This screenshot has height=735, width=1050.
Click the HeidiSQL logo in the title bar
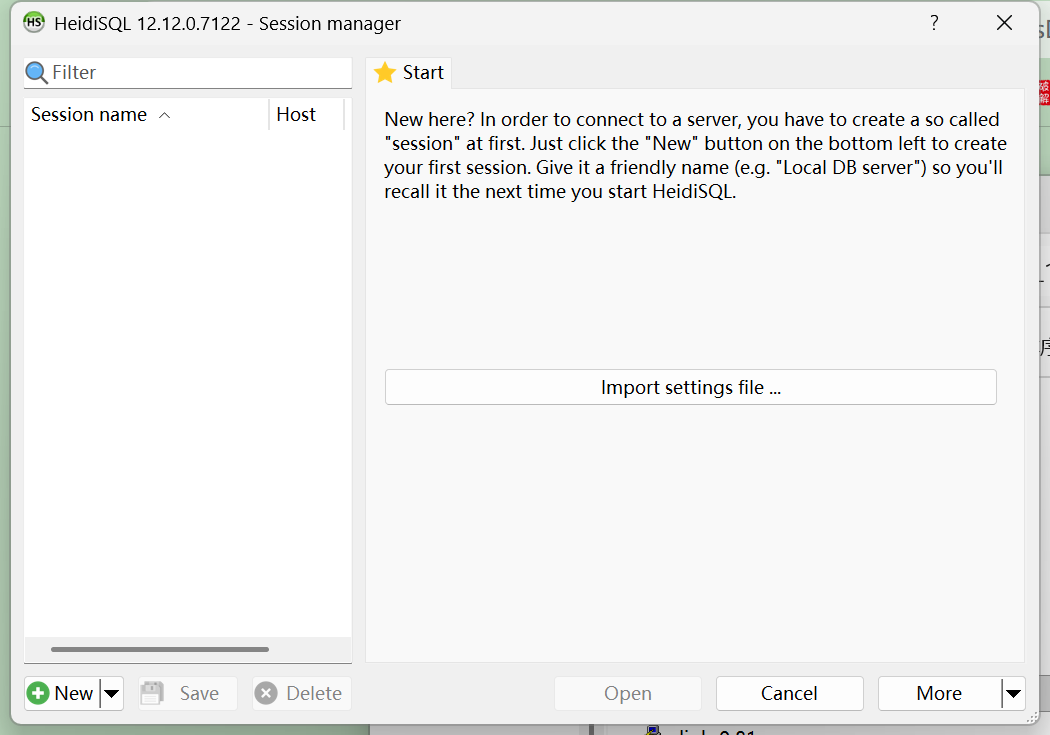tap(33, 22)
